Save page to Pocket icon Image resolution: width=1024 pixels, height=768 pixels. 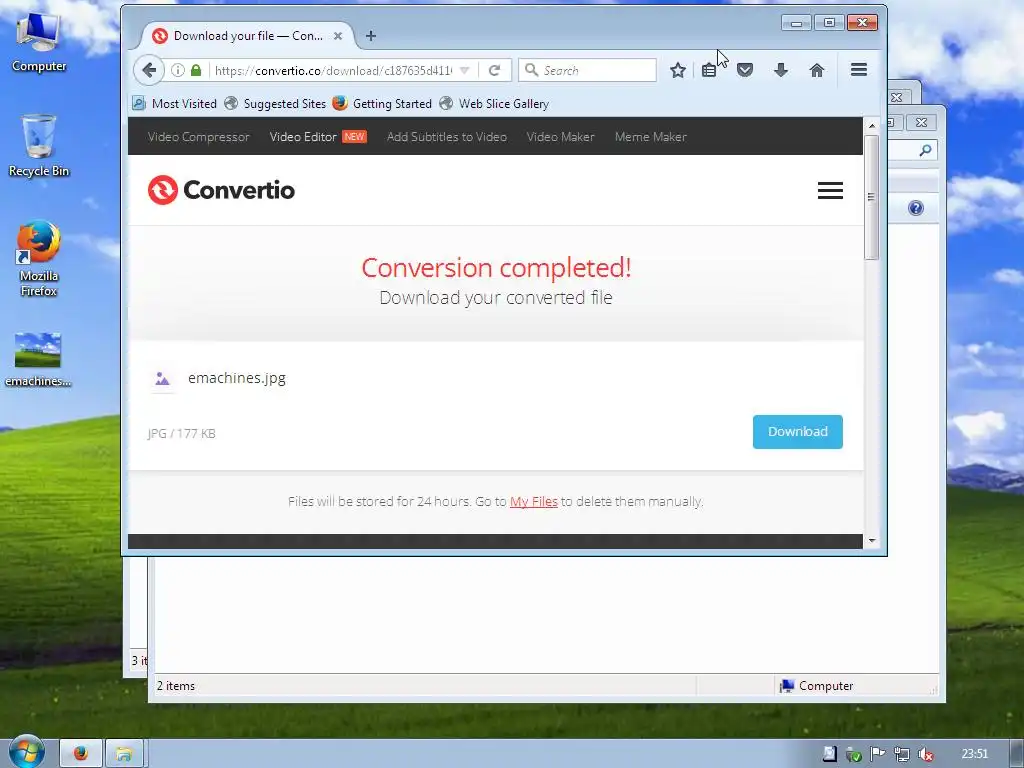tap(745, 70)
